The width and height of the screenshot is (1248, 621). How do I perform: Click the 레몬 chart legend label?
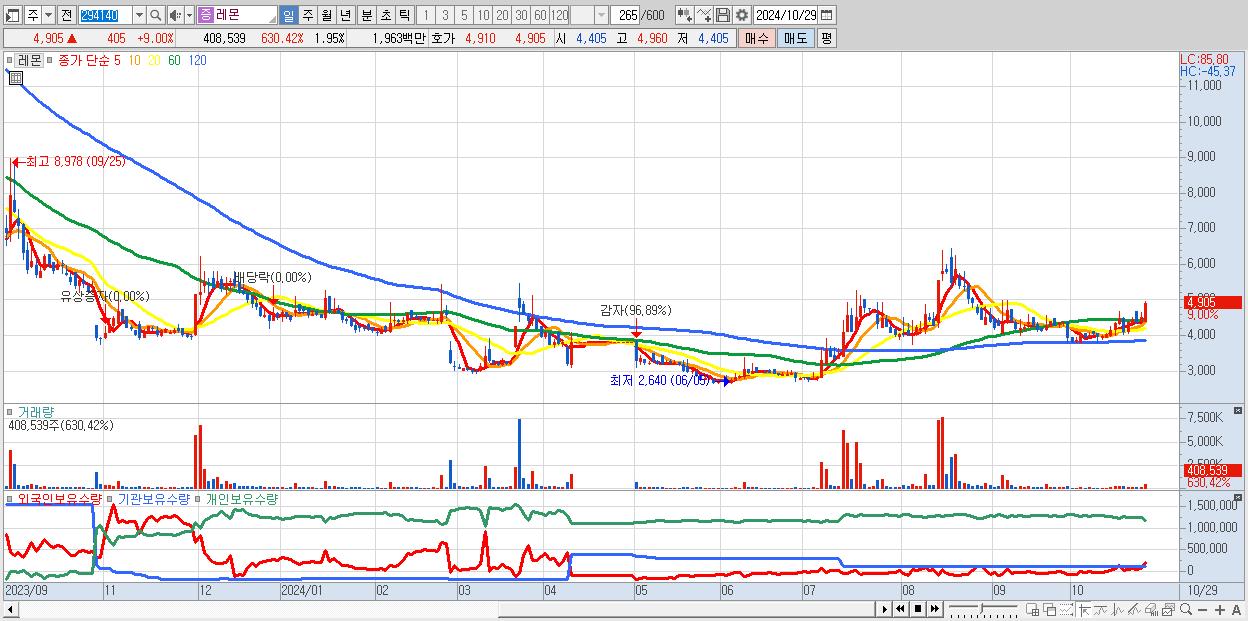[30, 60]
